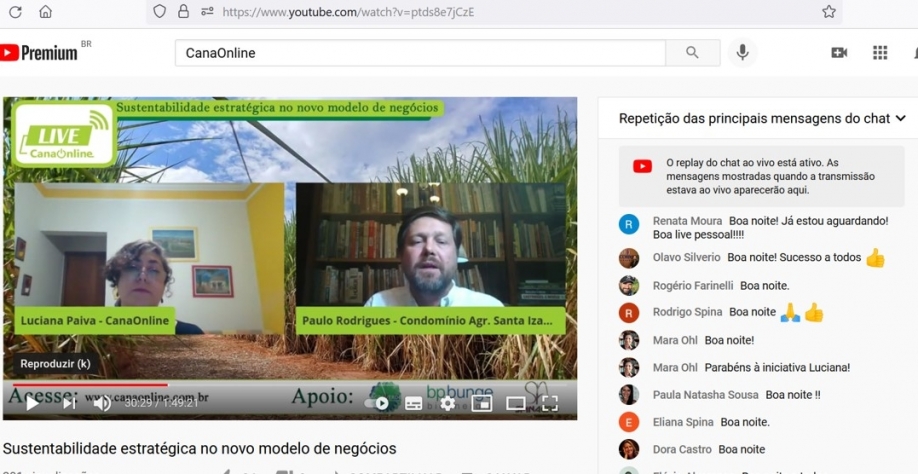Switch to miniplayer mode
Viewport: 918px width, 474px height.
(481, 404)
